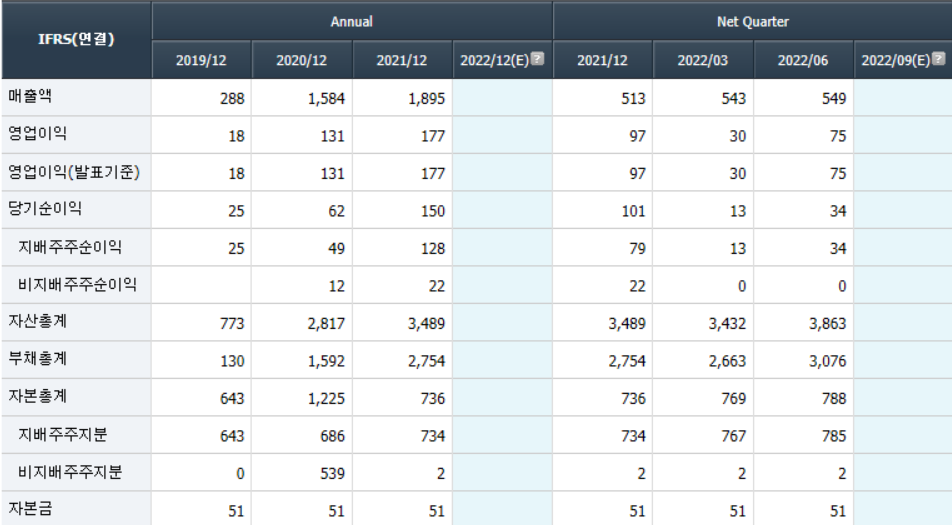Click the 매출액 value 1,895
952x525 pixels.
pos(426,98)
